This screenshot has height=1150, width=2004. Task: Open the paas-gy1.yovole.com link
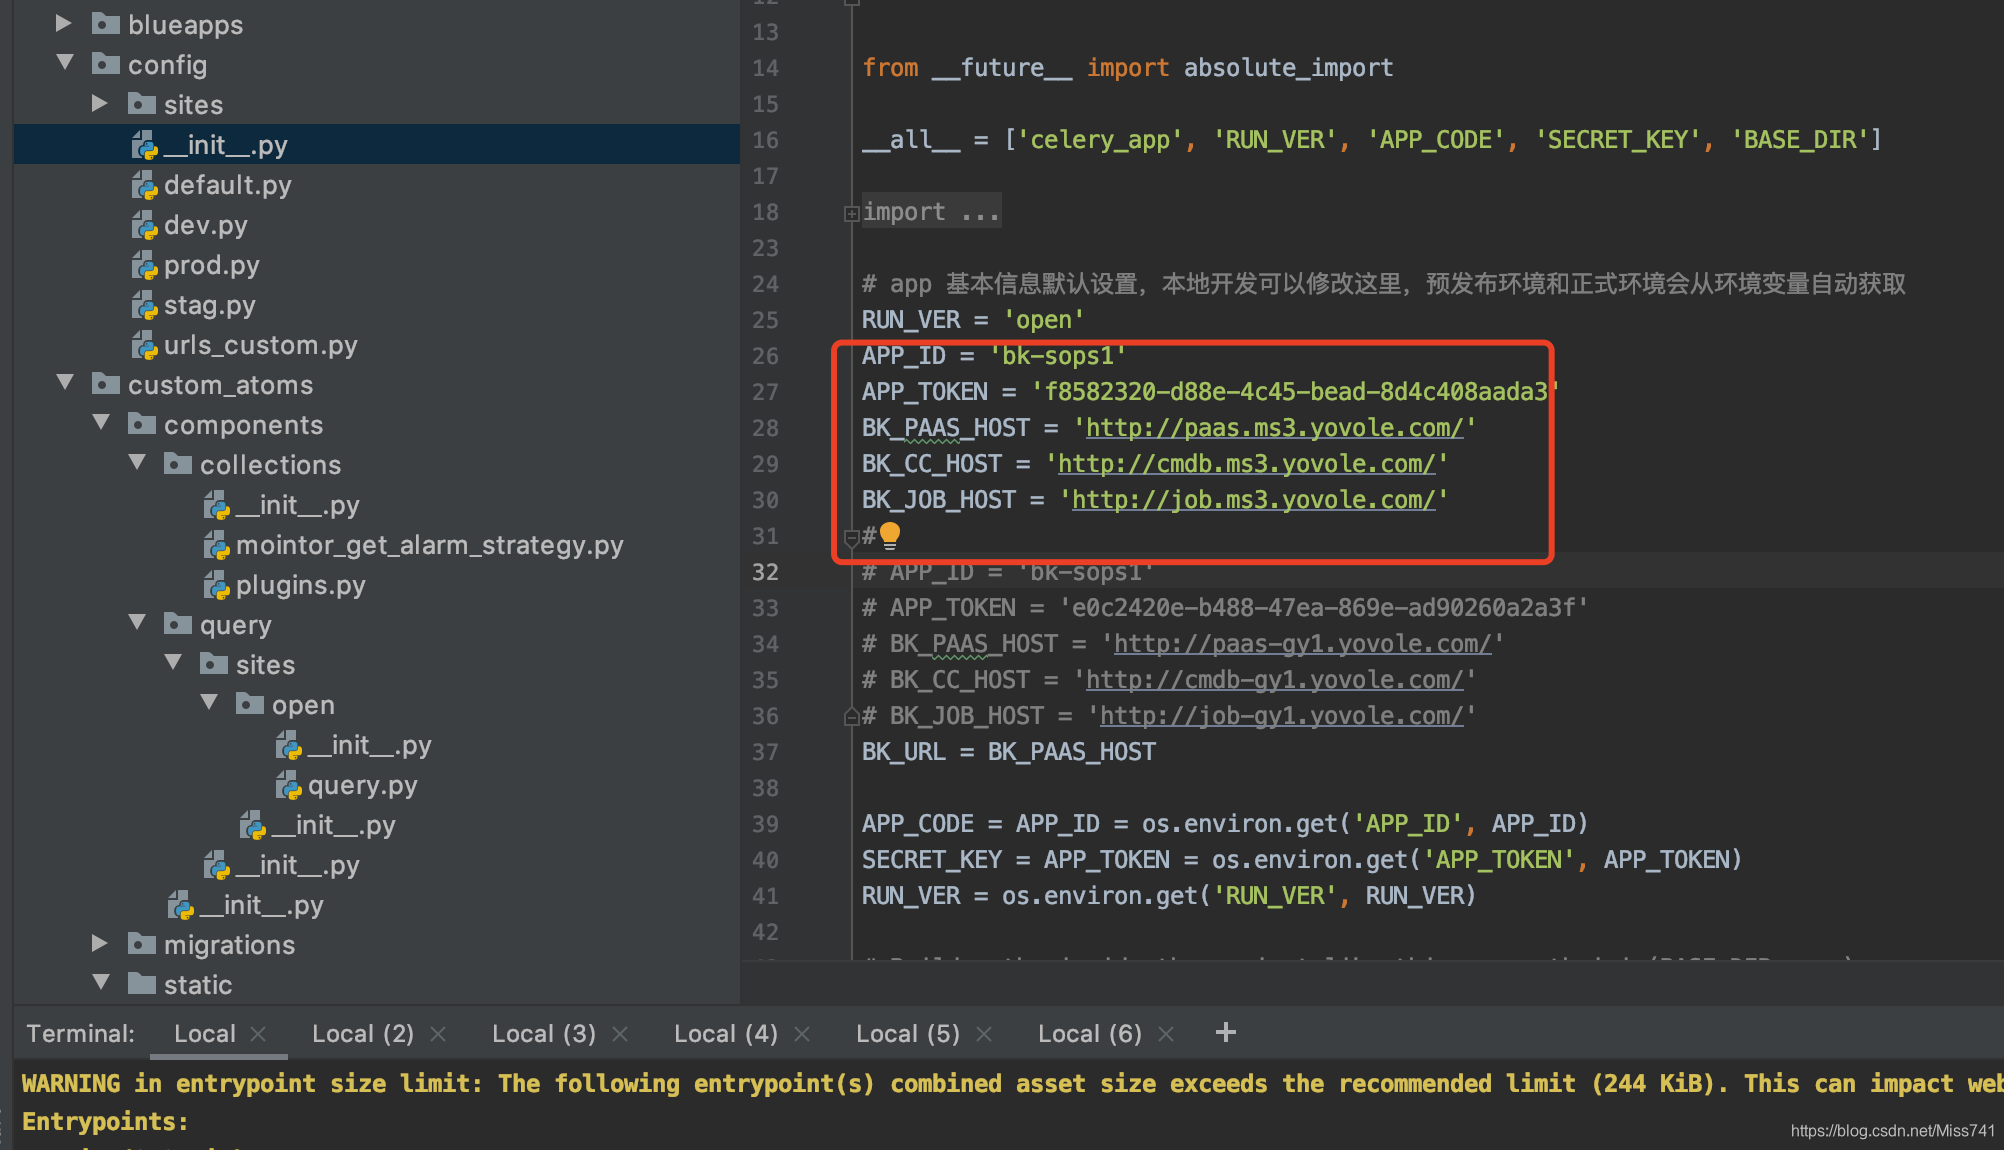1303,644
